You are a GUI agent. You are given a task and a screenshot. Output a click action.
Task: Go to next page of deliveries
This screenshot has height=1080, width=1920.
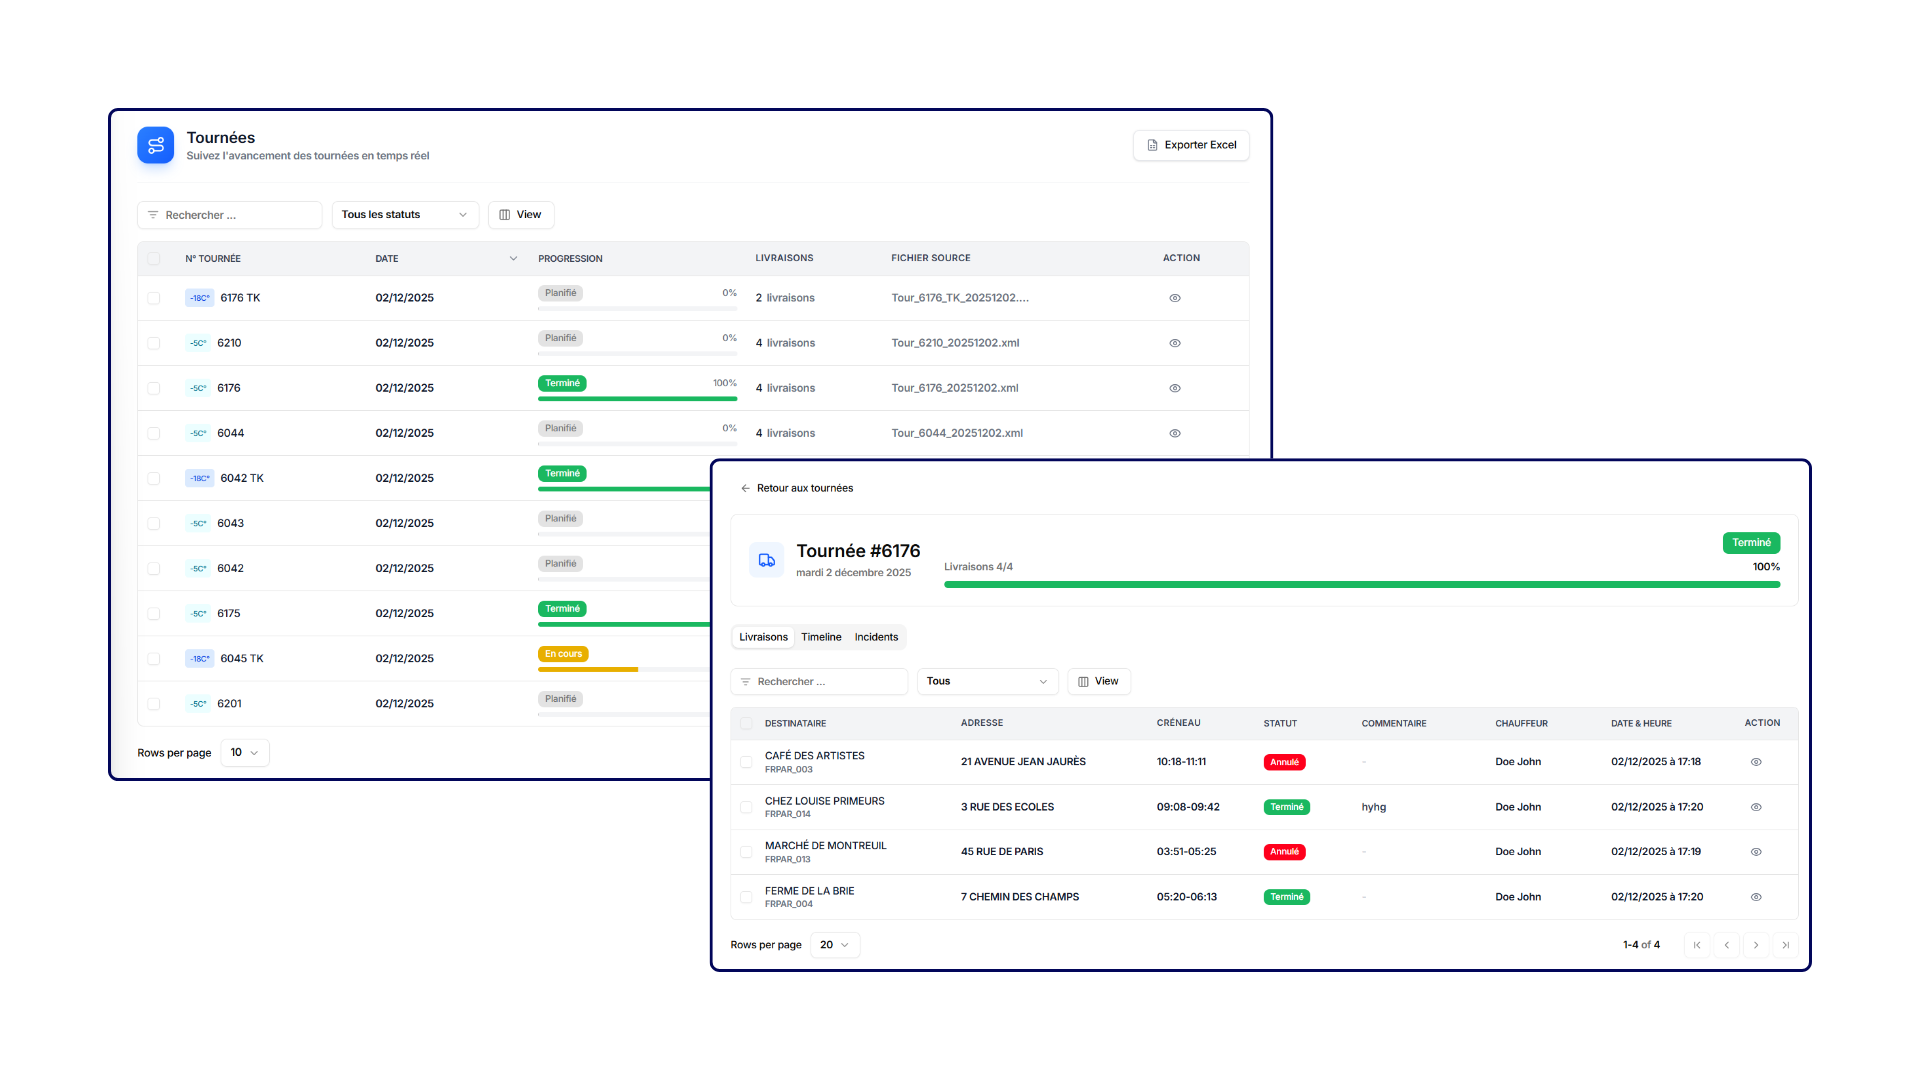click(1756, 945)
